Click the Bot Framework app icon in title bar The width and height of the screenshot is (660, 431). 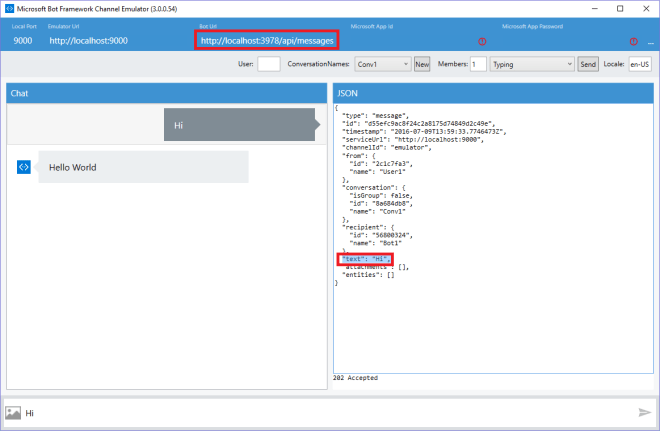pyautogui.click(x=9, y=8)
